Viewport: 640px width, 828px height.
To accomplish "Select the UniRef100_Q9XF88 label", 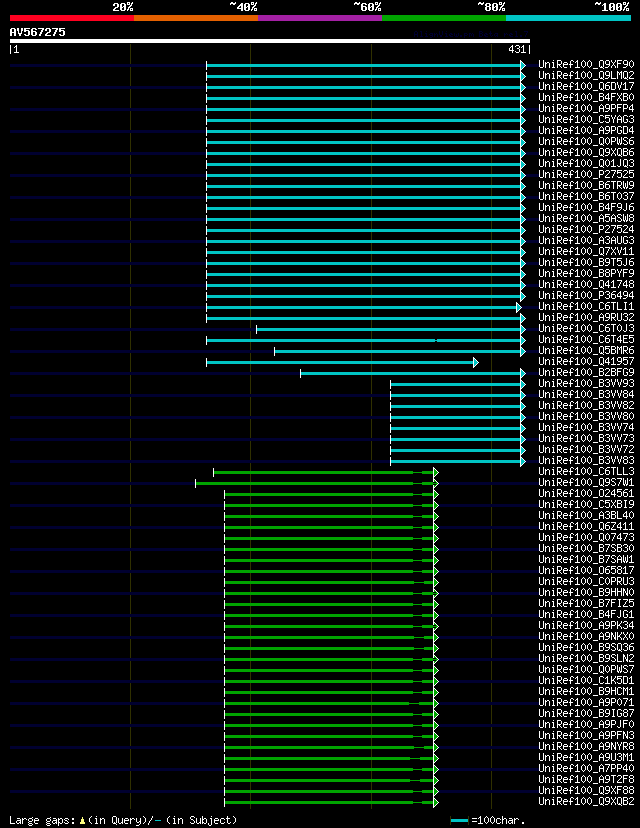I will tap(586, 791).
